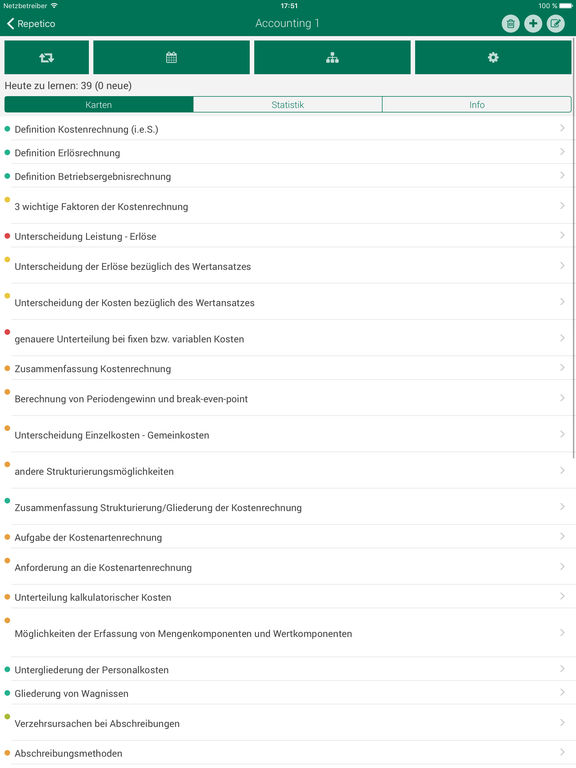This screenshot has height=768, width=576.
Task: Open card Verzehrsursachen bei Abschreibungen
Action: click(288, 722)
